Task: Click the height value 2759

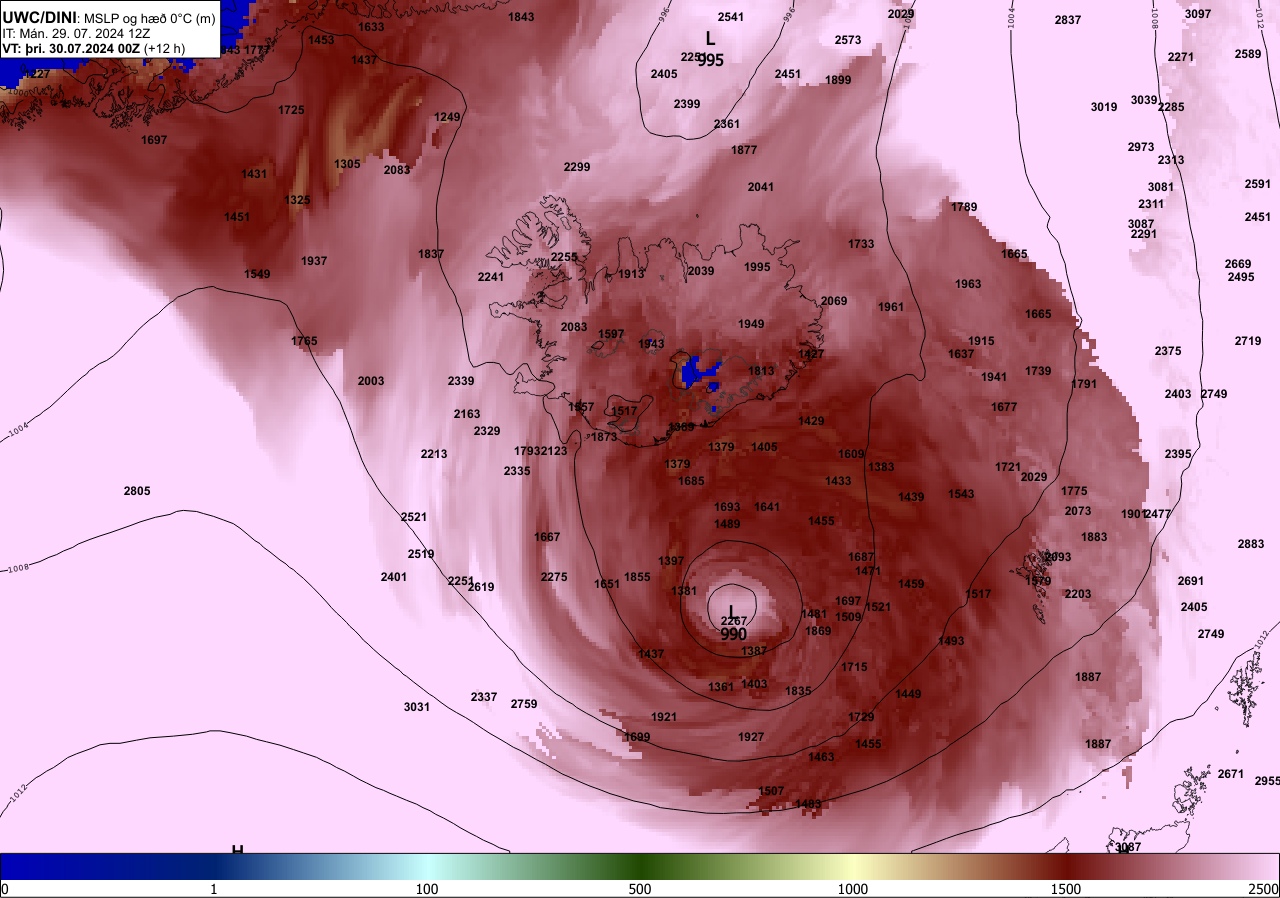Action: [x=524, y=704]
